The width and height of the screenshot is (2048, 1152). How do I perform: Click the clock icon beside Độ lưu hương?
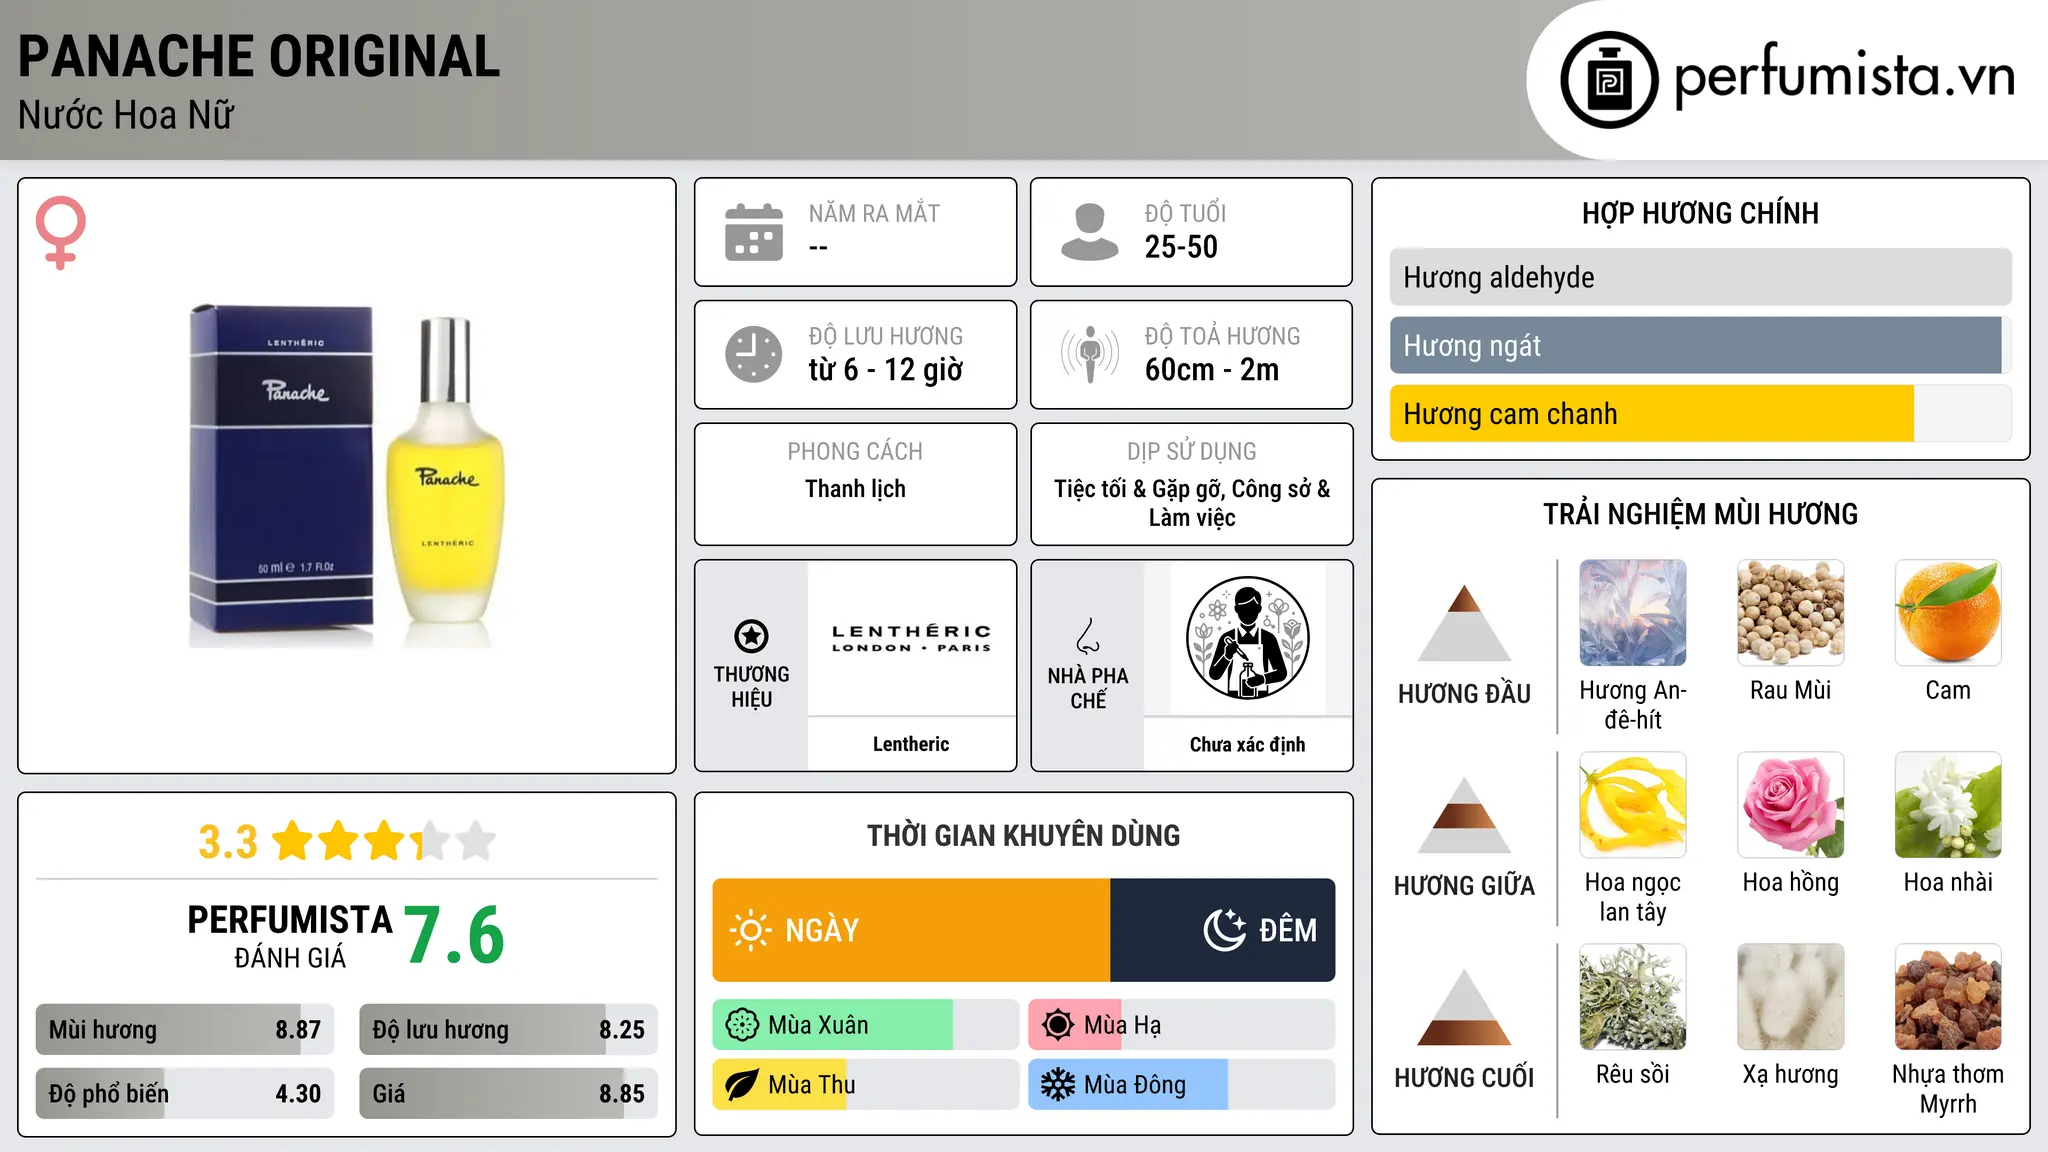[754, 354]
